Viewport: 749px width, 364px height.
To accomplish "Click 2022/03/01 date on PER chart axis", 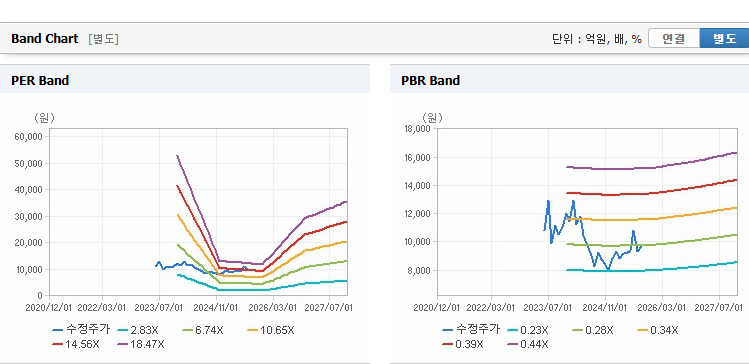I will (102, 307).
